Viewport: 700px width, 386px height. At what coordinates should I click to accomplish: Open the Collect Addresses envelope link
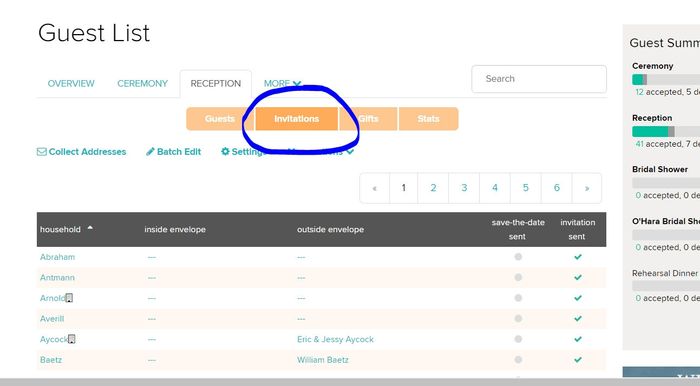81,152
